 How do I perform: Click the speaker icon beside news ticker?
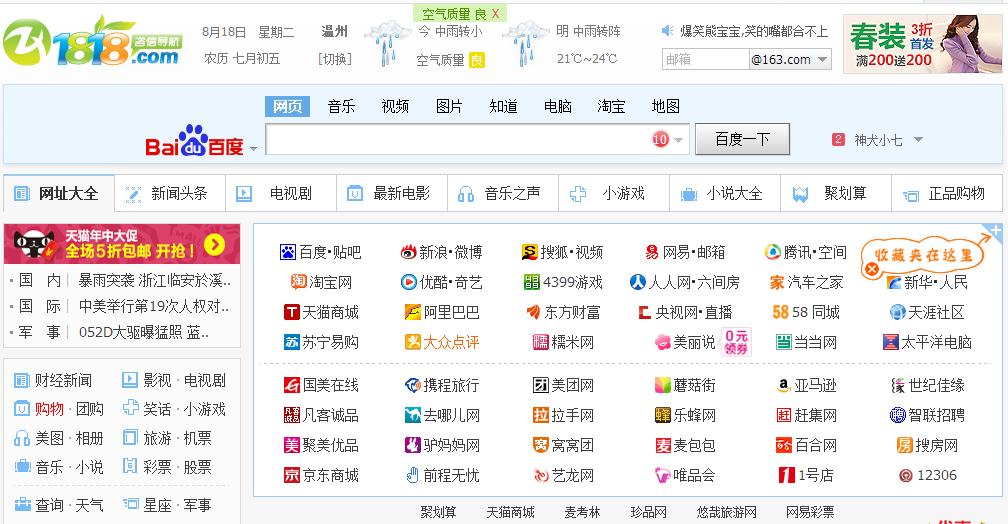[668, 31]
